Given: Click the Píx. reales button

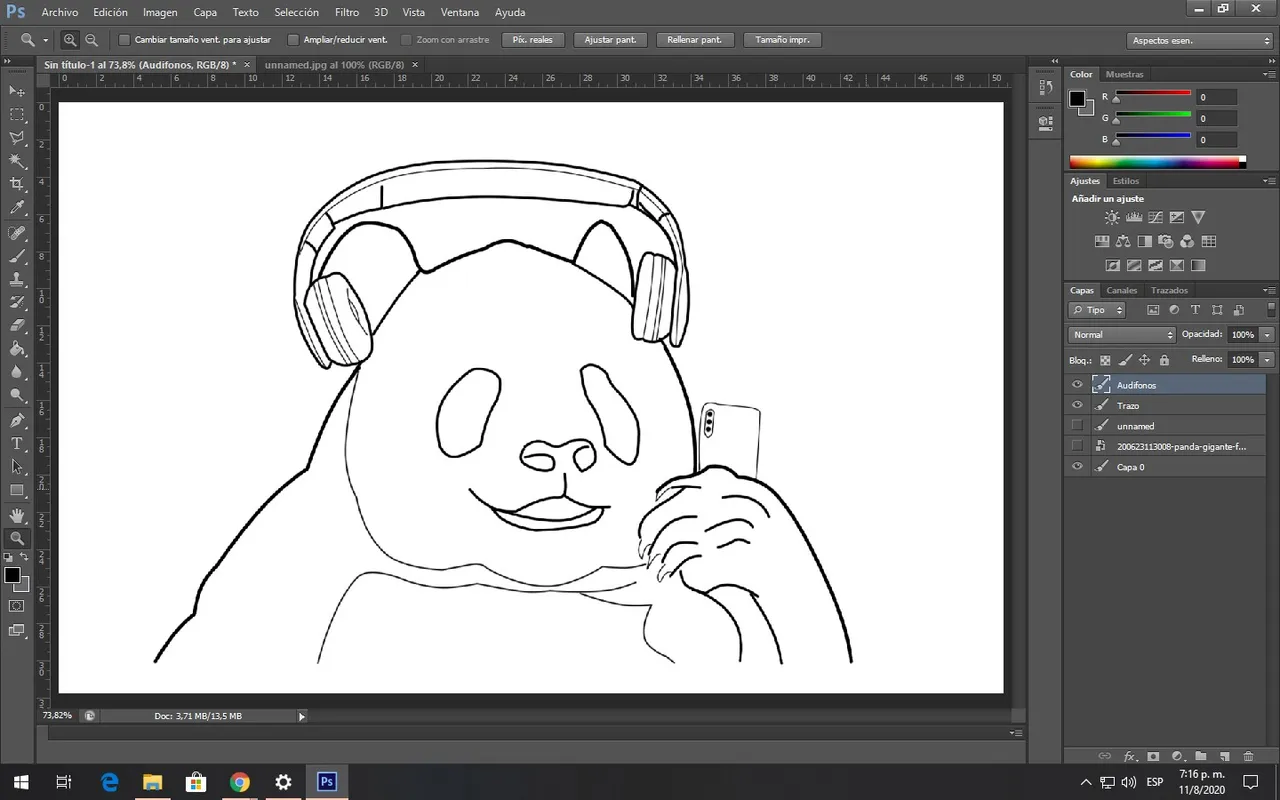Looking at the screenshot, I should click(533, 40).
